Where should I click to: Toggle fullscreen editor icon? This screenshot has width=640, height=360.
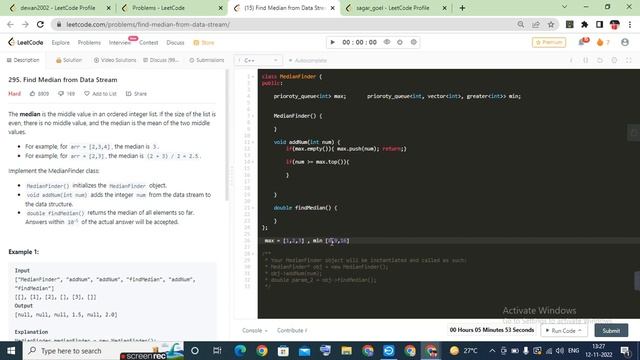[x=629, y=60]
